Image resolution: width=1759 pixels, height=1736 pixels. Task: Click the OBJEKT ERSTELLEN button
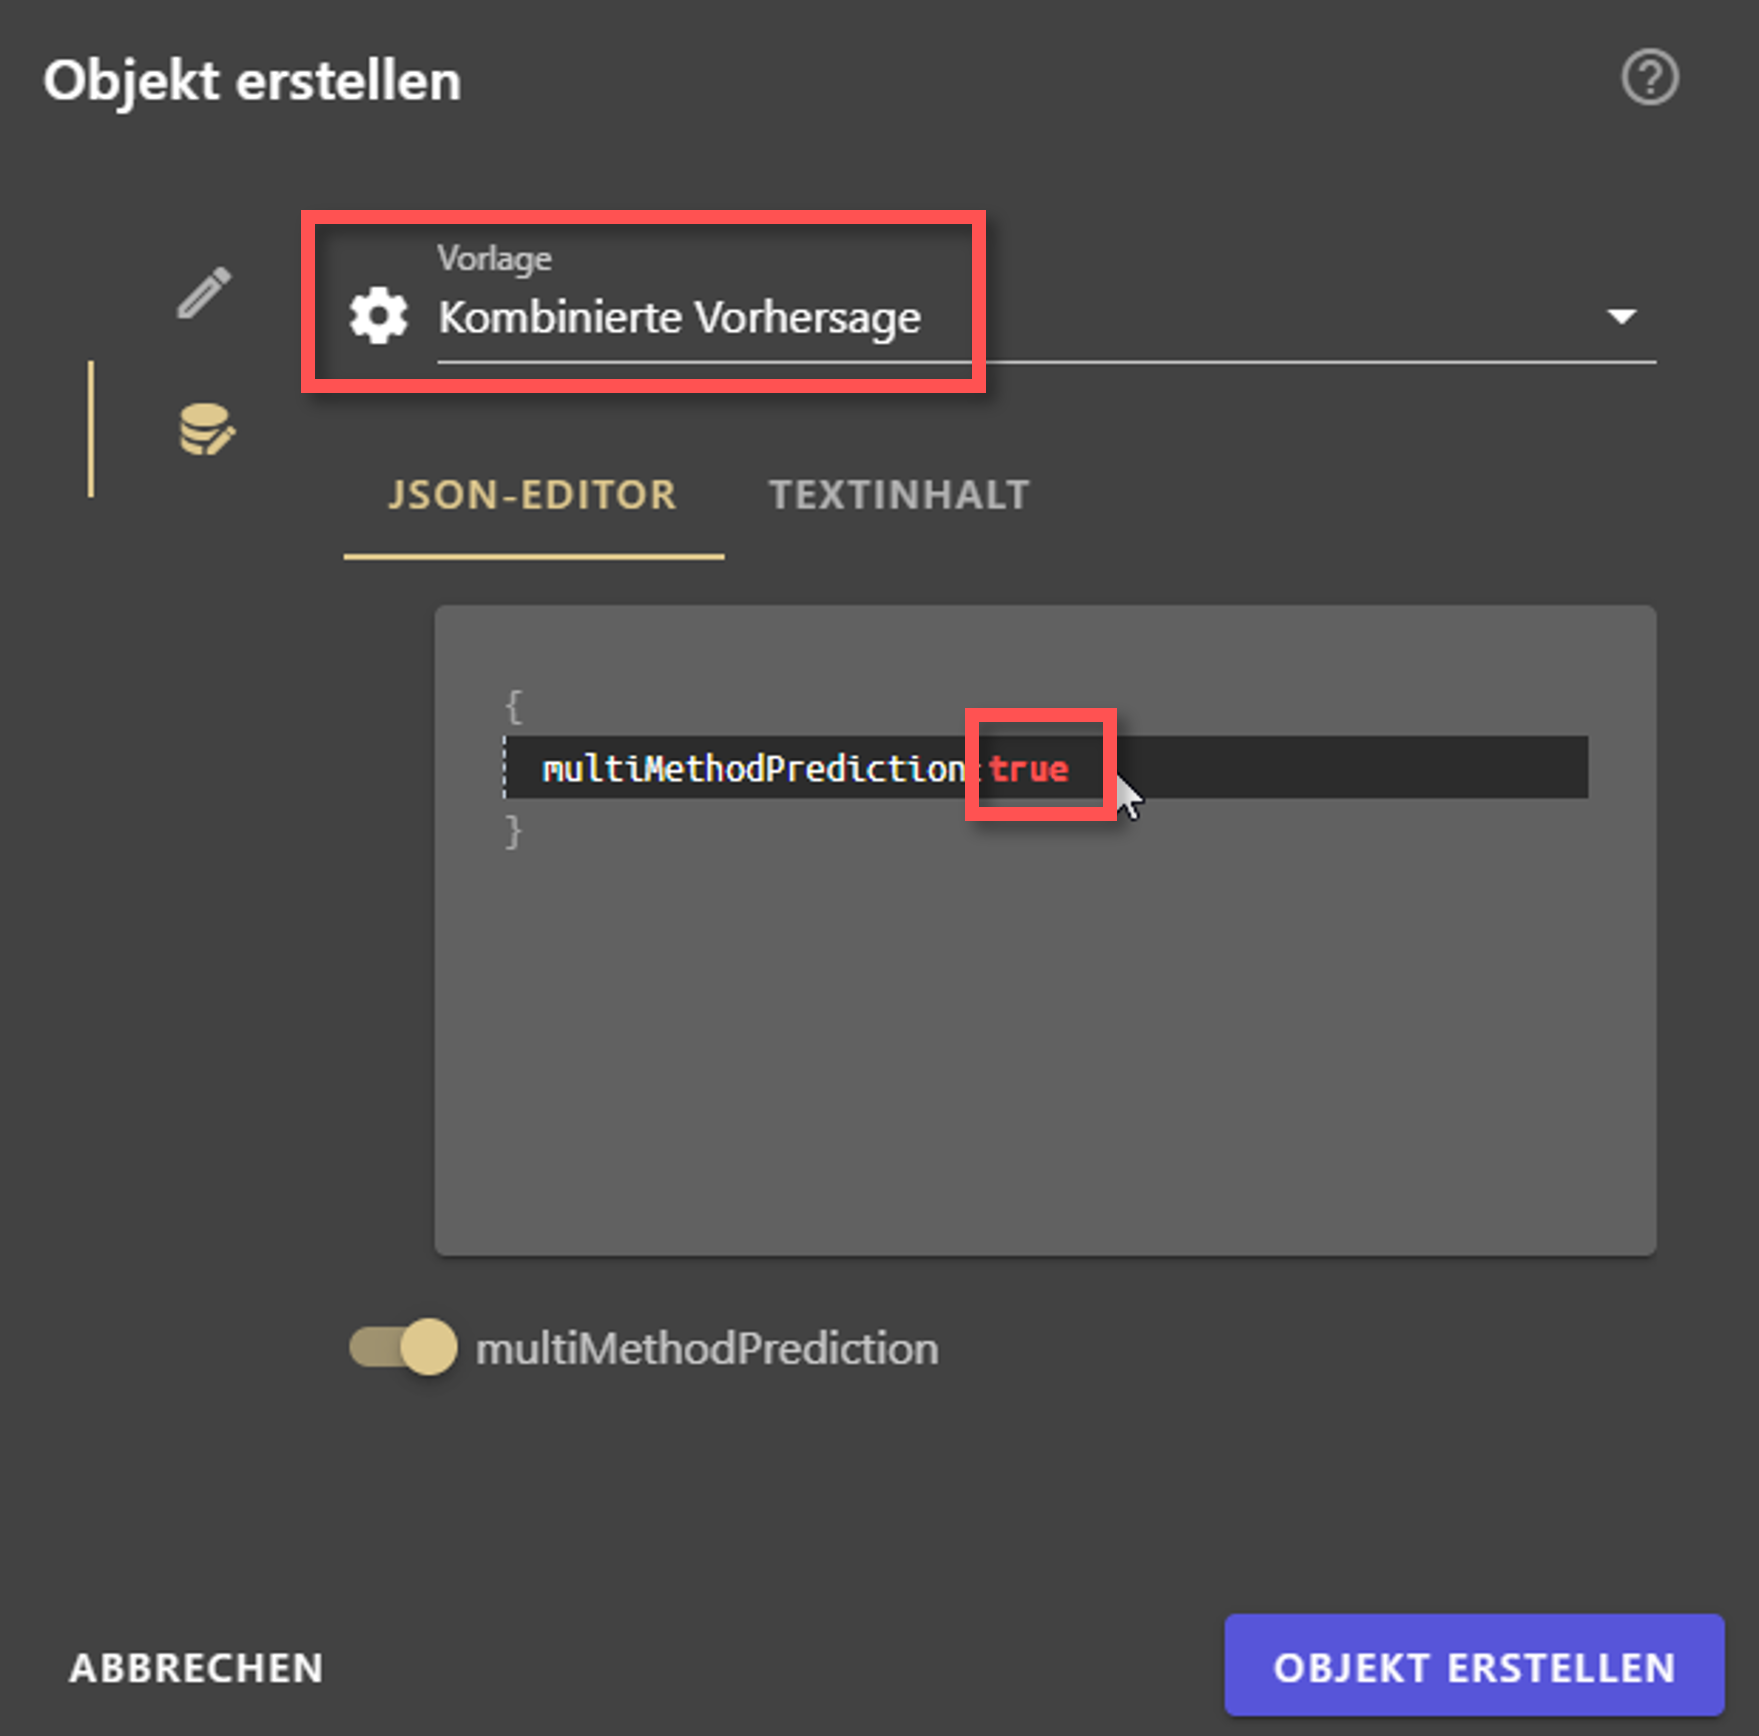(1474, 1665)
